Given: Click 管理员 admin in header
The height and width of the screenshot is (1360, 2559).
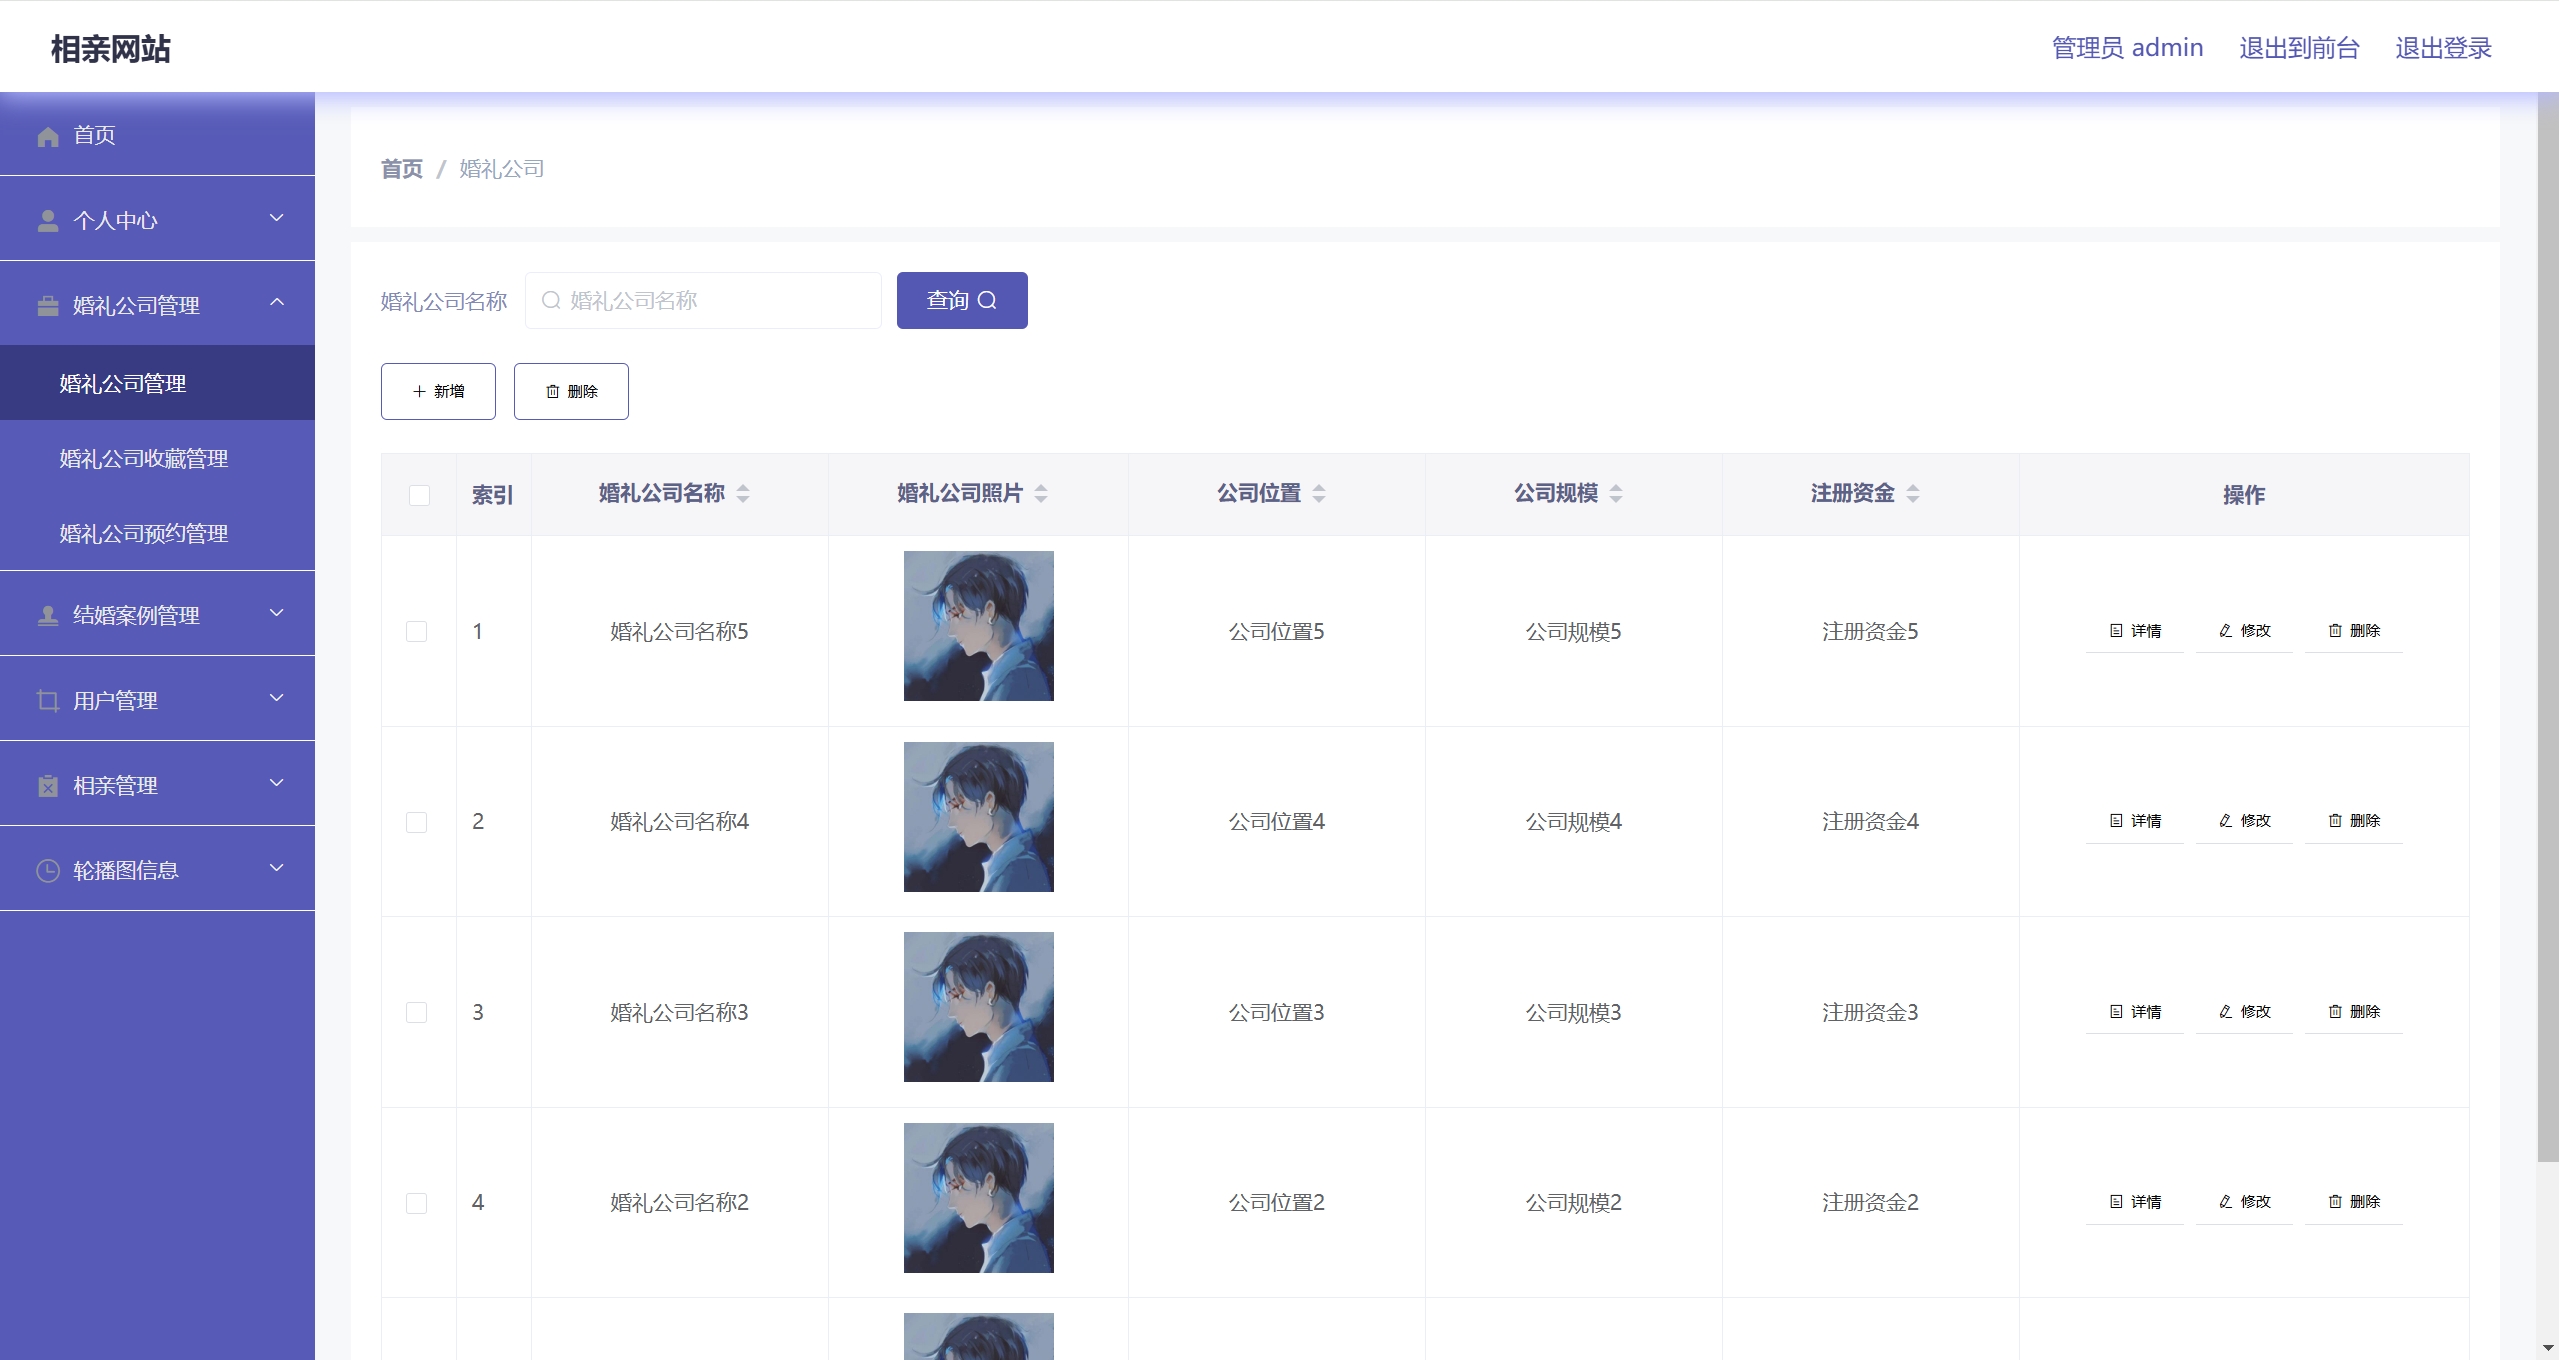Looking at the screenshot, I should [2127, 48].
